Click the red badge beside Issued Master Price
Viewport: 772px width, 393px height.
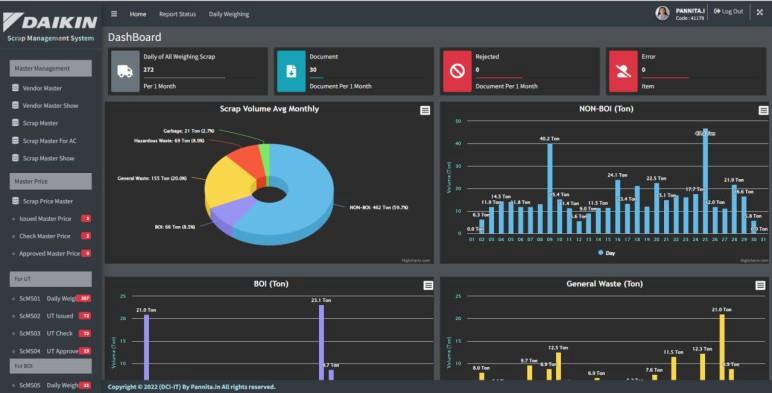[x=86, y=219]
